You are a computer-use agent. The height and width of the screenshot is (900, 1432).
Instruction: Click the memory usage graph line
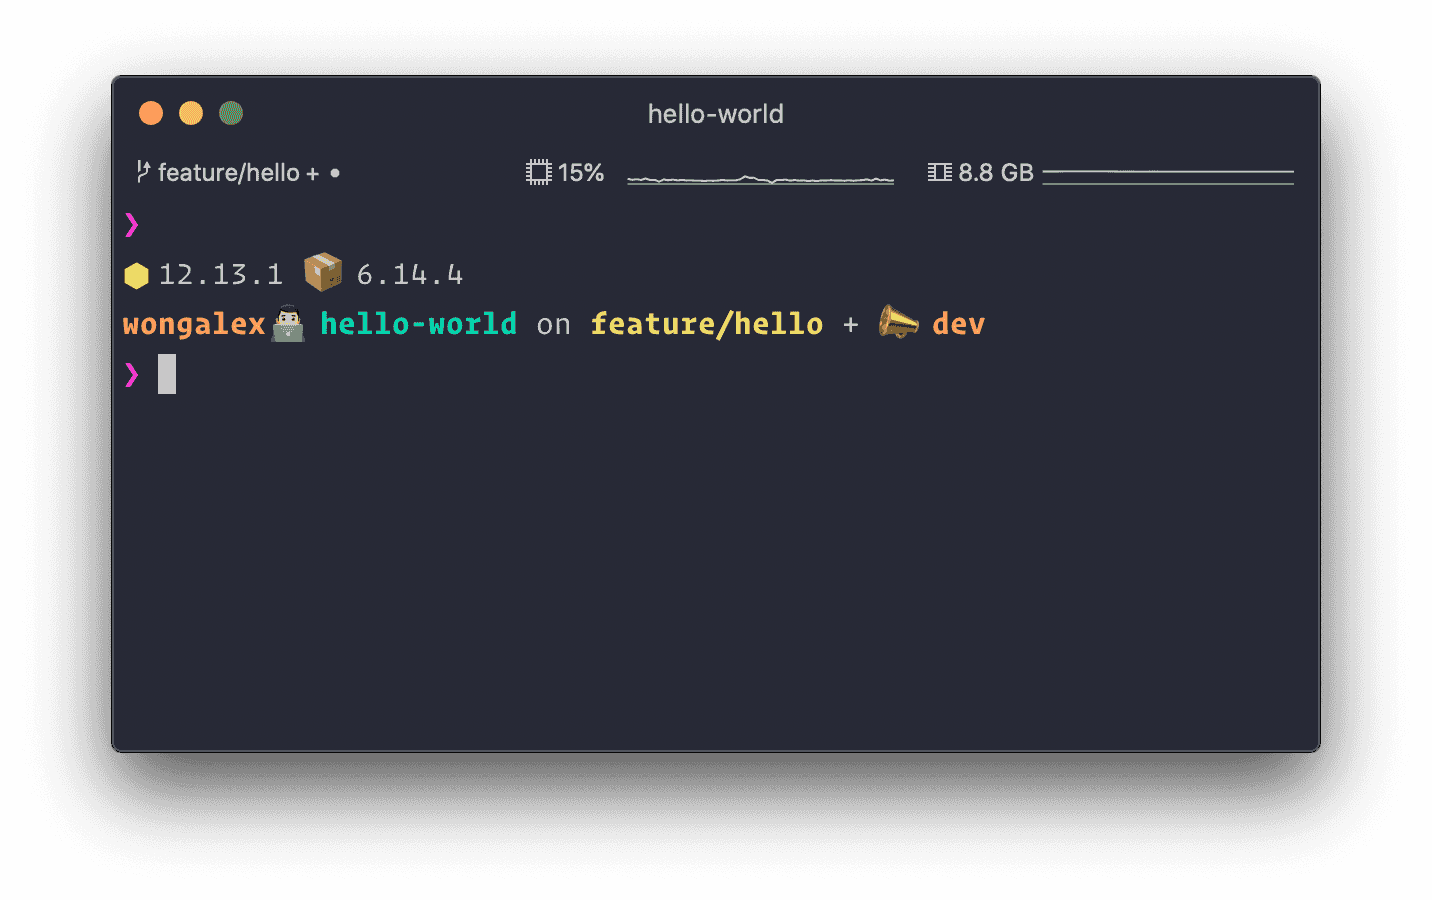tap(1167, 177)
